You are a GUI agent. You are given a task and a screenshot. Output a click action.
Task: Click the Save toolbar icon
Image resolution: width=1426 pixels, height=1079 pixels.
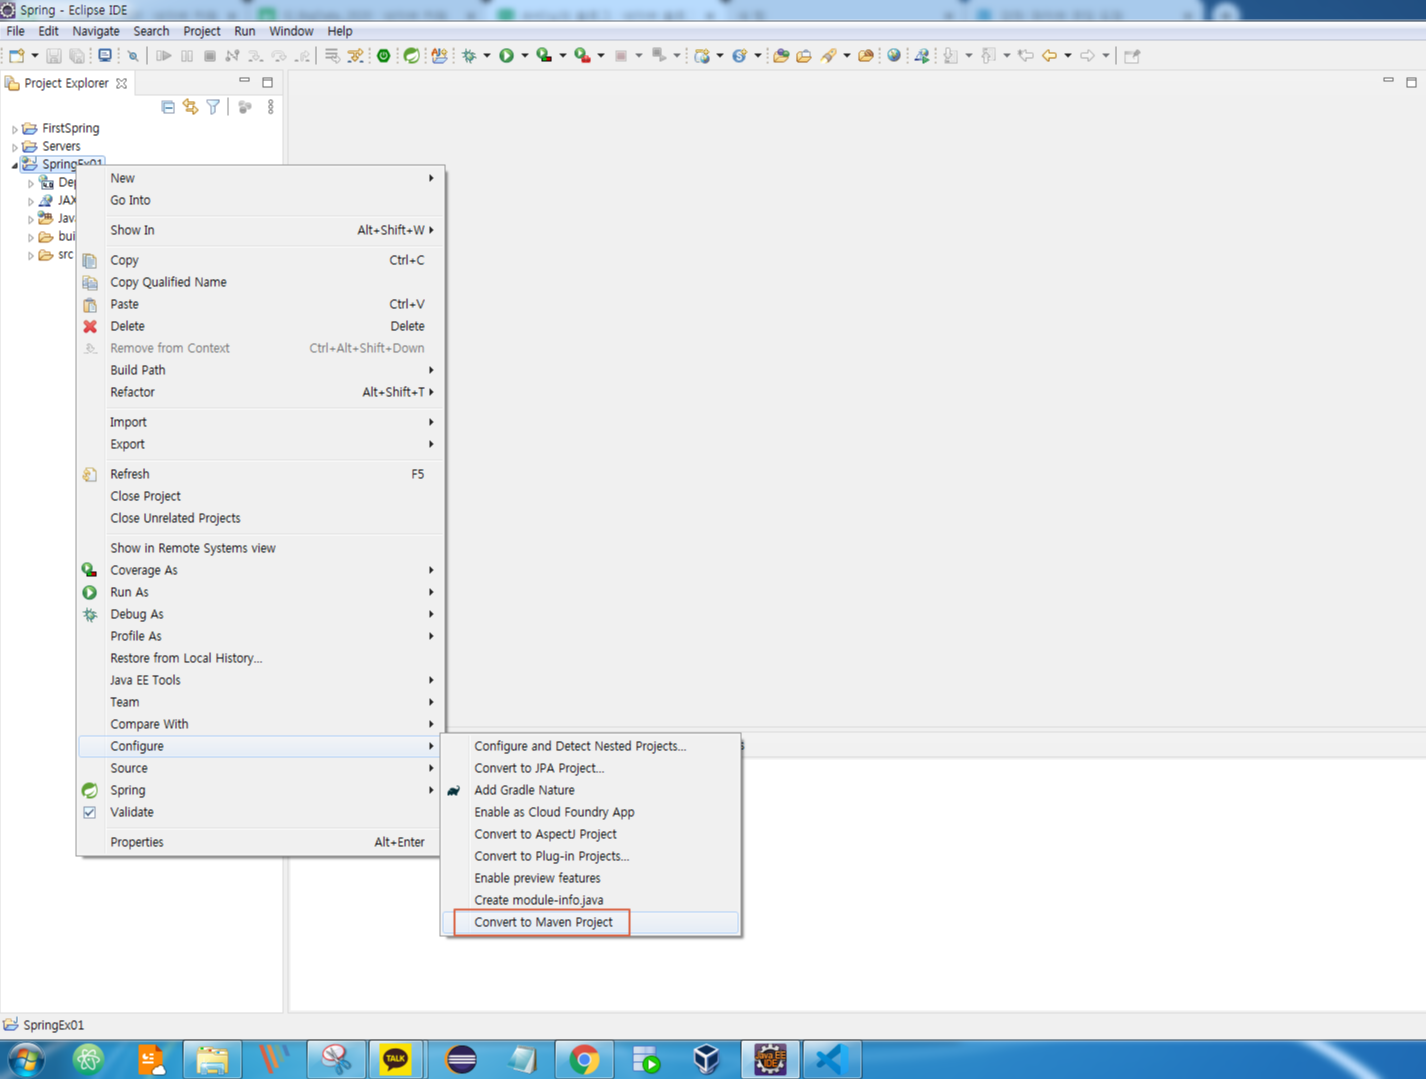(54, 56)
